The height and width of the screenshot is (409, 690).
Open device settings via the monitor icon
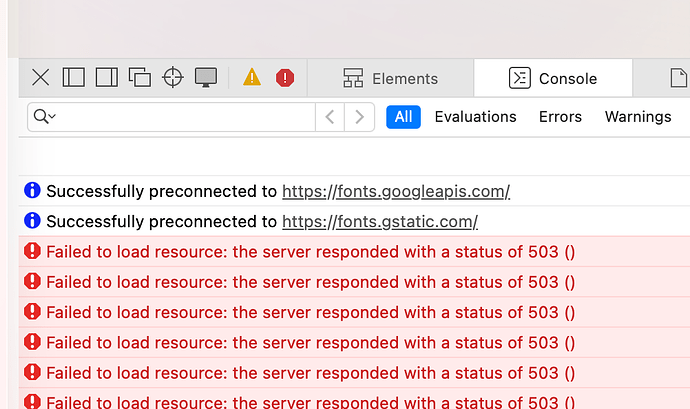(x=206, y=78)
